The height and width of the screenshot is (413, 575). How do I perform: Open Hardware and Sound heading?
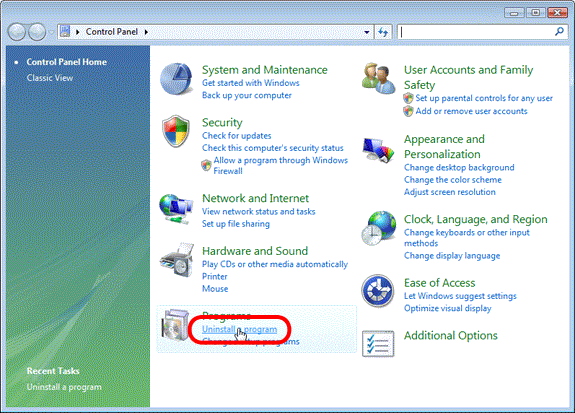coord(255,251)
